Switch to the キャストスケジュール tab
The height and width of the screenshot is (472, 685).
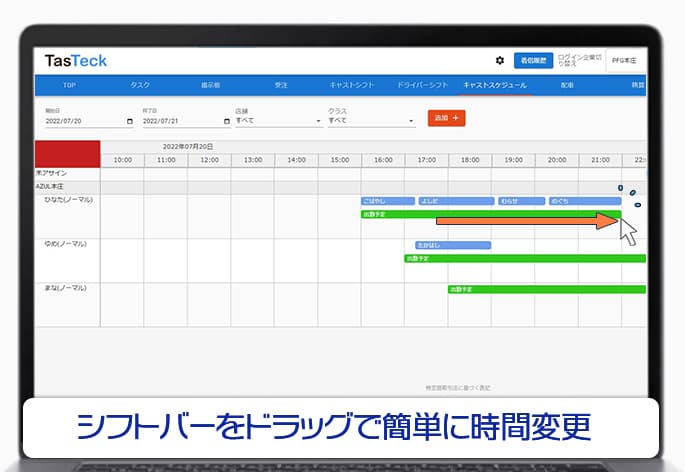tap(494, 86)
